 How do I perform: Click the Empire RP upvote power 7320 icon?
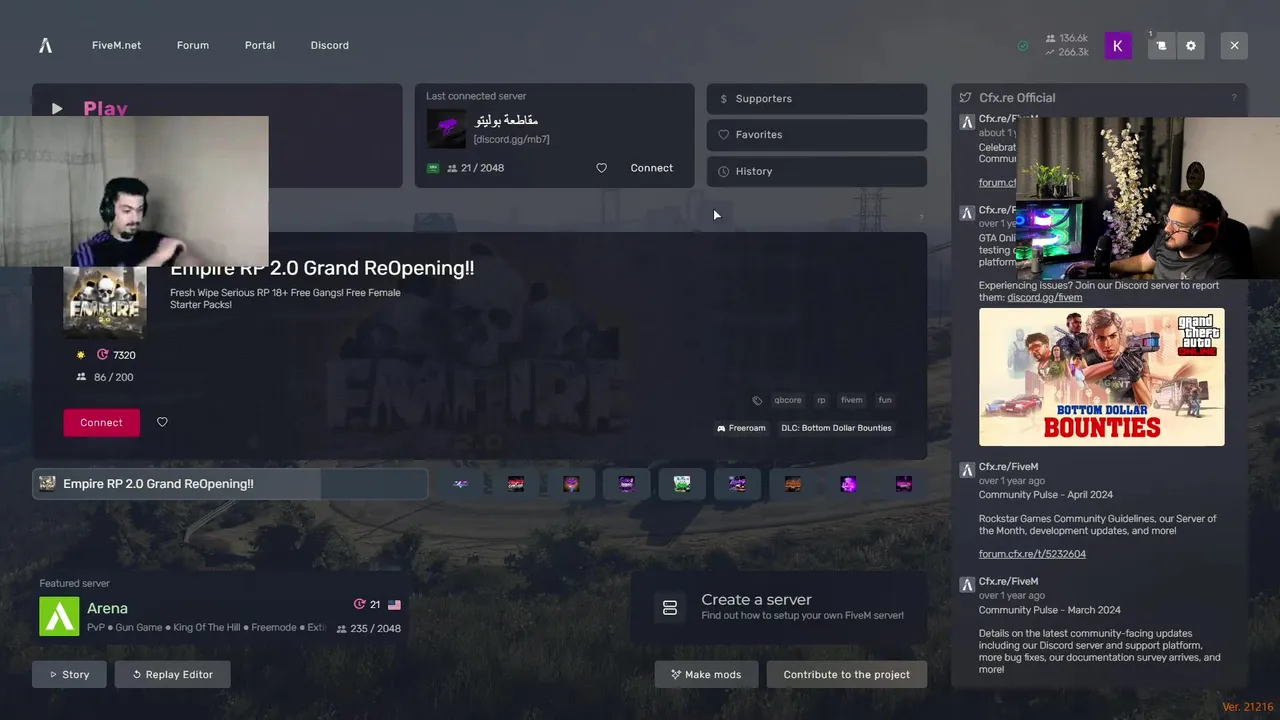point(102,355)
